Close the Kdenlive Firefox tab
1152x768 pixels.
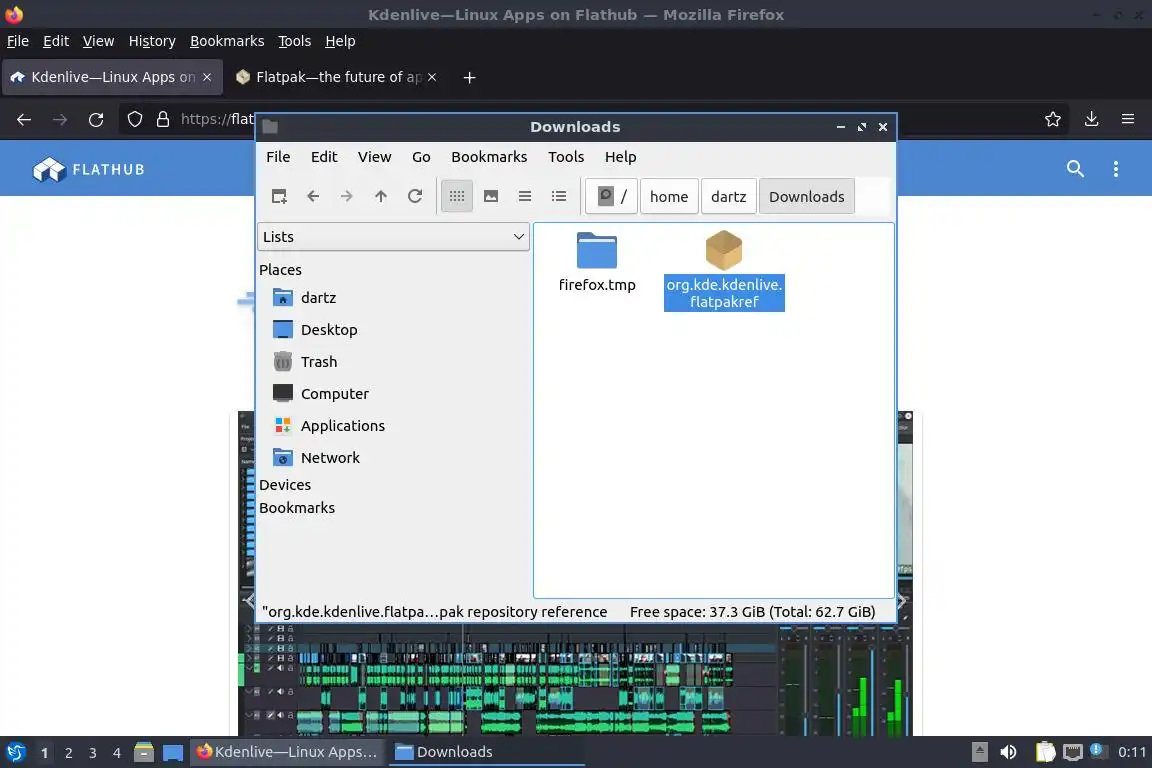(207, 77)
